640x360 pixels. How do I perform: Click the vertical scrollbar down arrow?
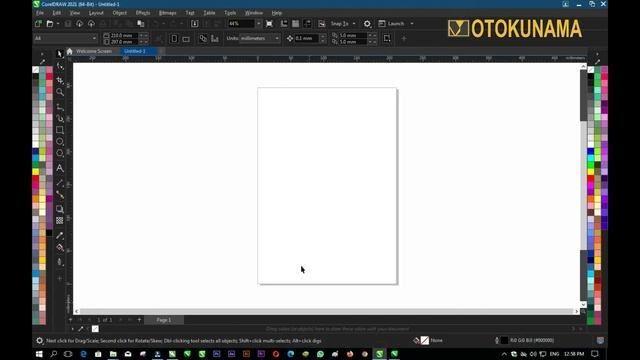pos(583,304)
